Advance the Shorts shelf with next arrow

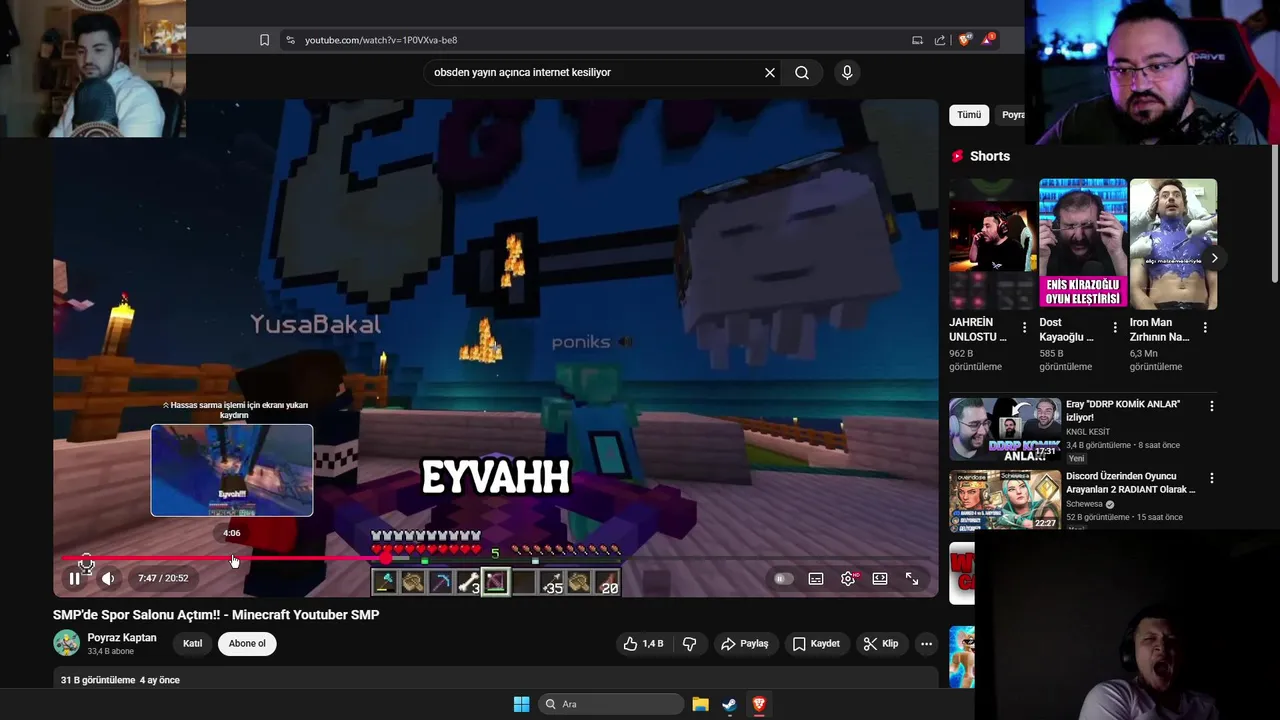point(1214,258)
